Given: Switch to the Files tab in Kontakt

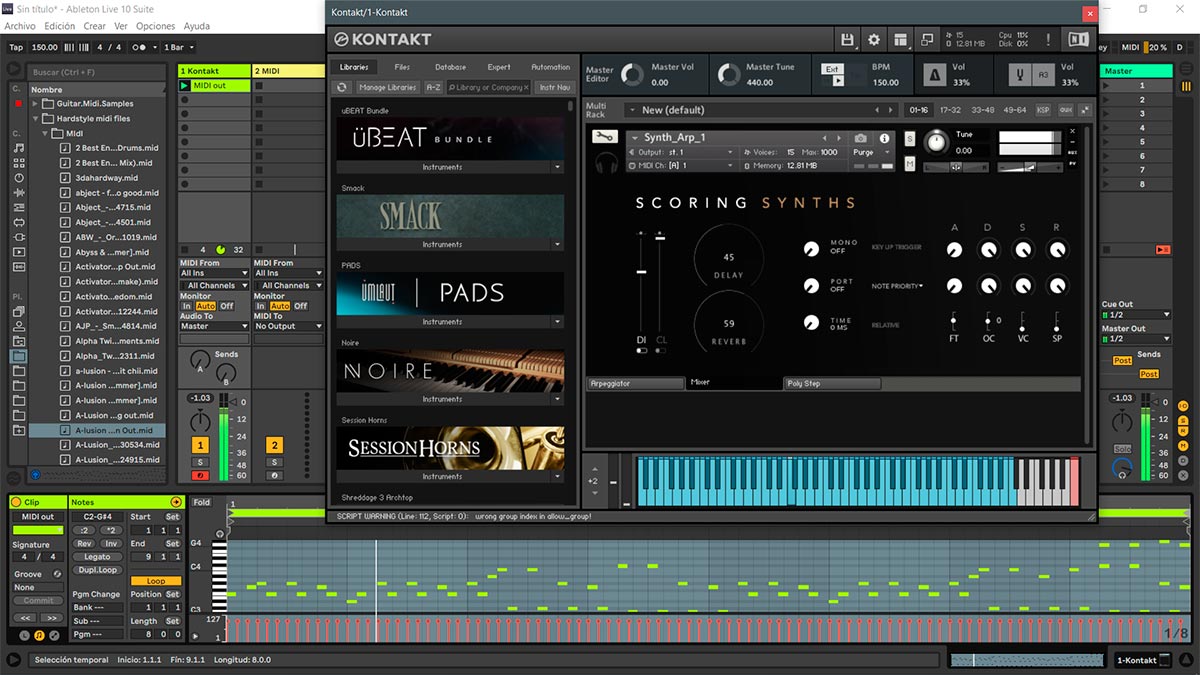Looking at the screenshot, I should click(402, 67).
